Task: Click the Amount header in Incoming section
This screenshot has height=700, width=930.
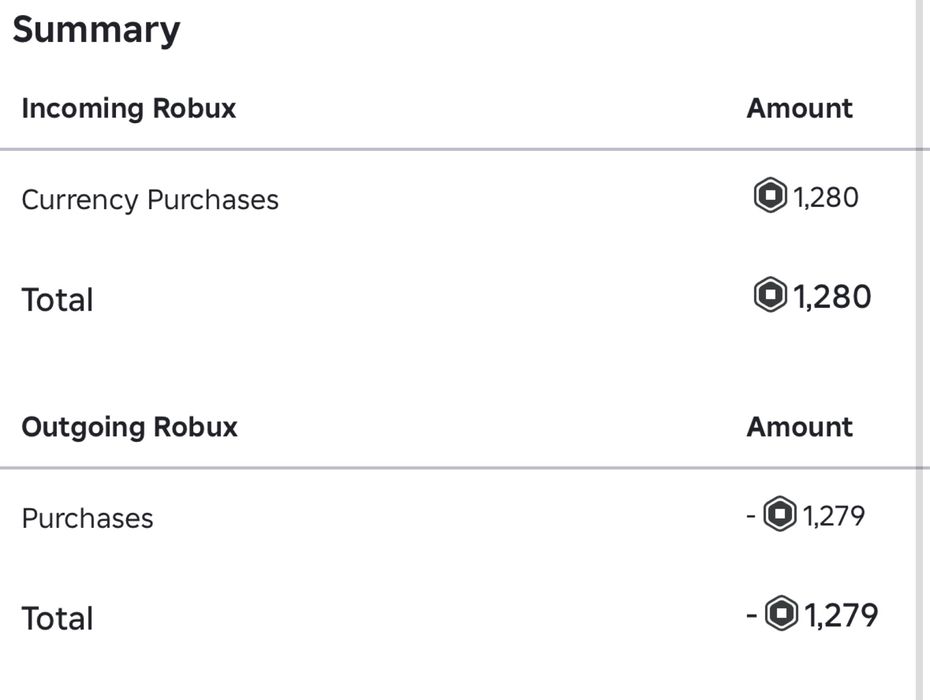Action: point(799,108)
